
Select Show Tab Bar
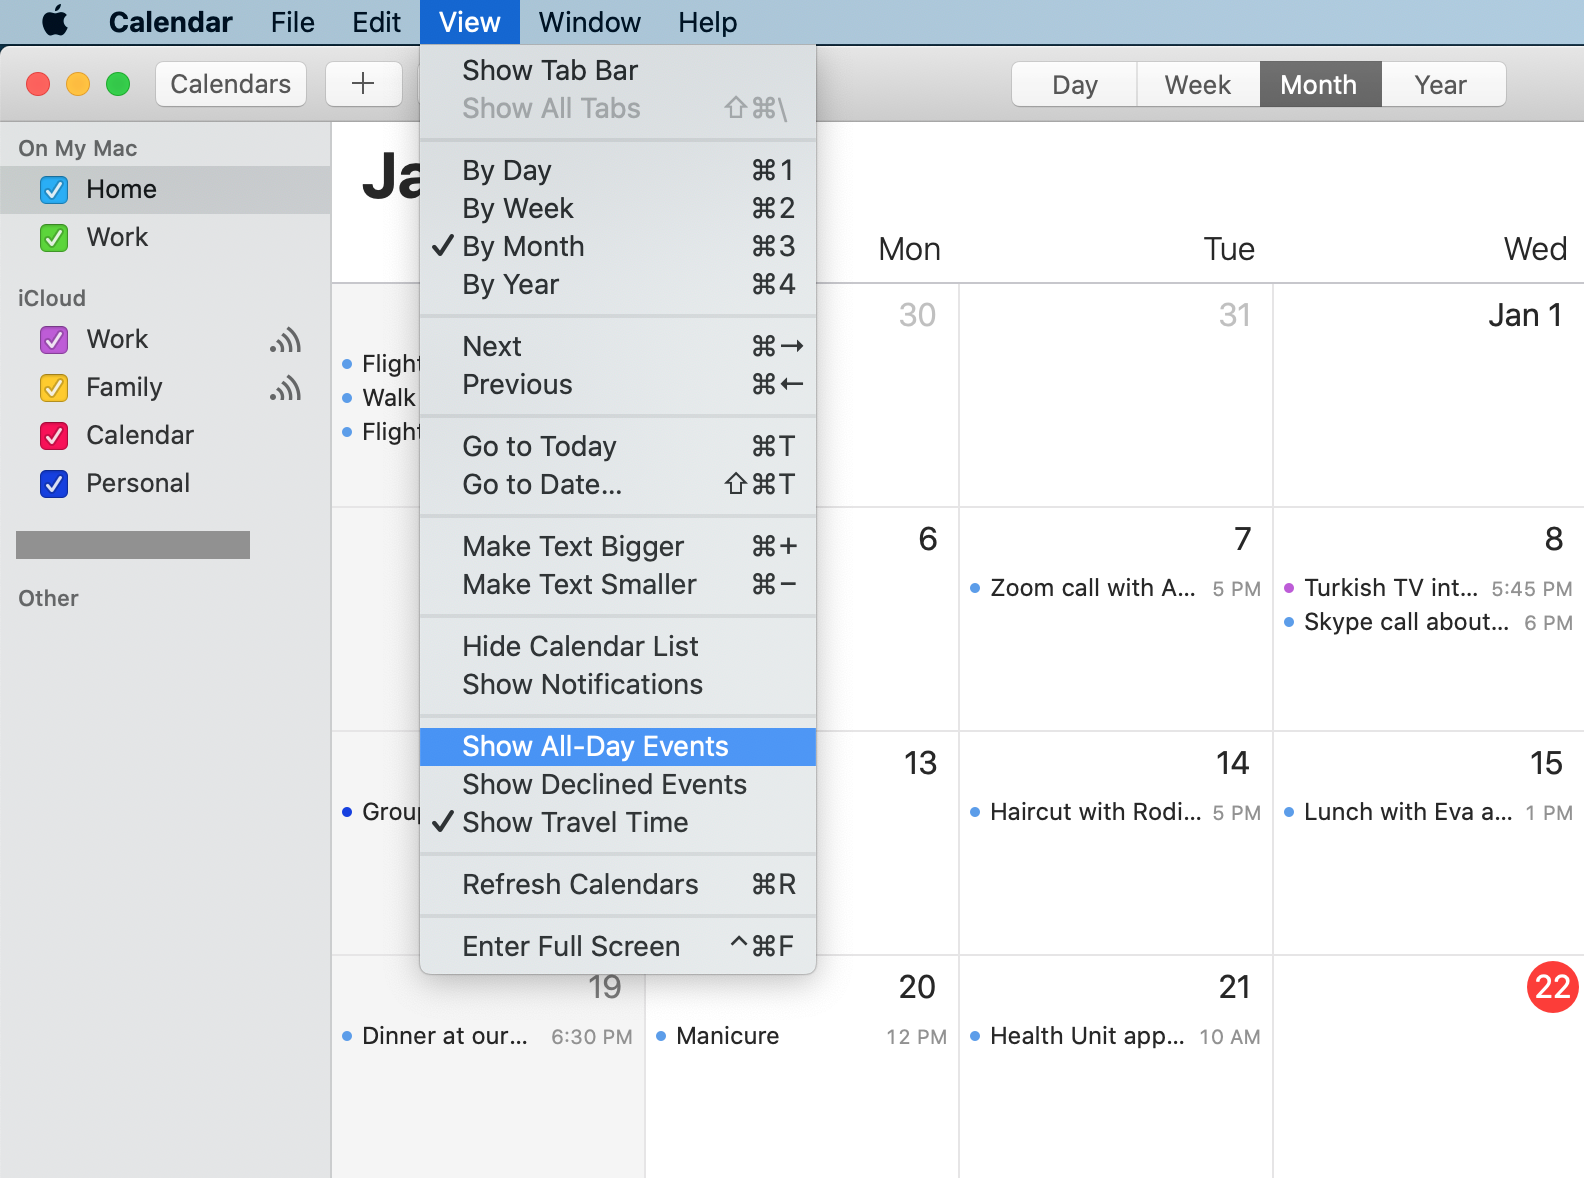tap(618, 70)
